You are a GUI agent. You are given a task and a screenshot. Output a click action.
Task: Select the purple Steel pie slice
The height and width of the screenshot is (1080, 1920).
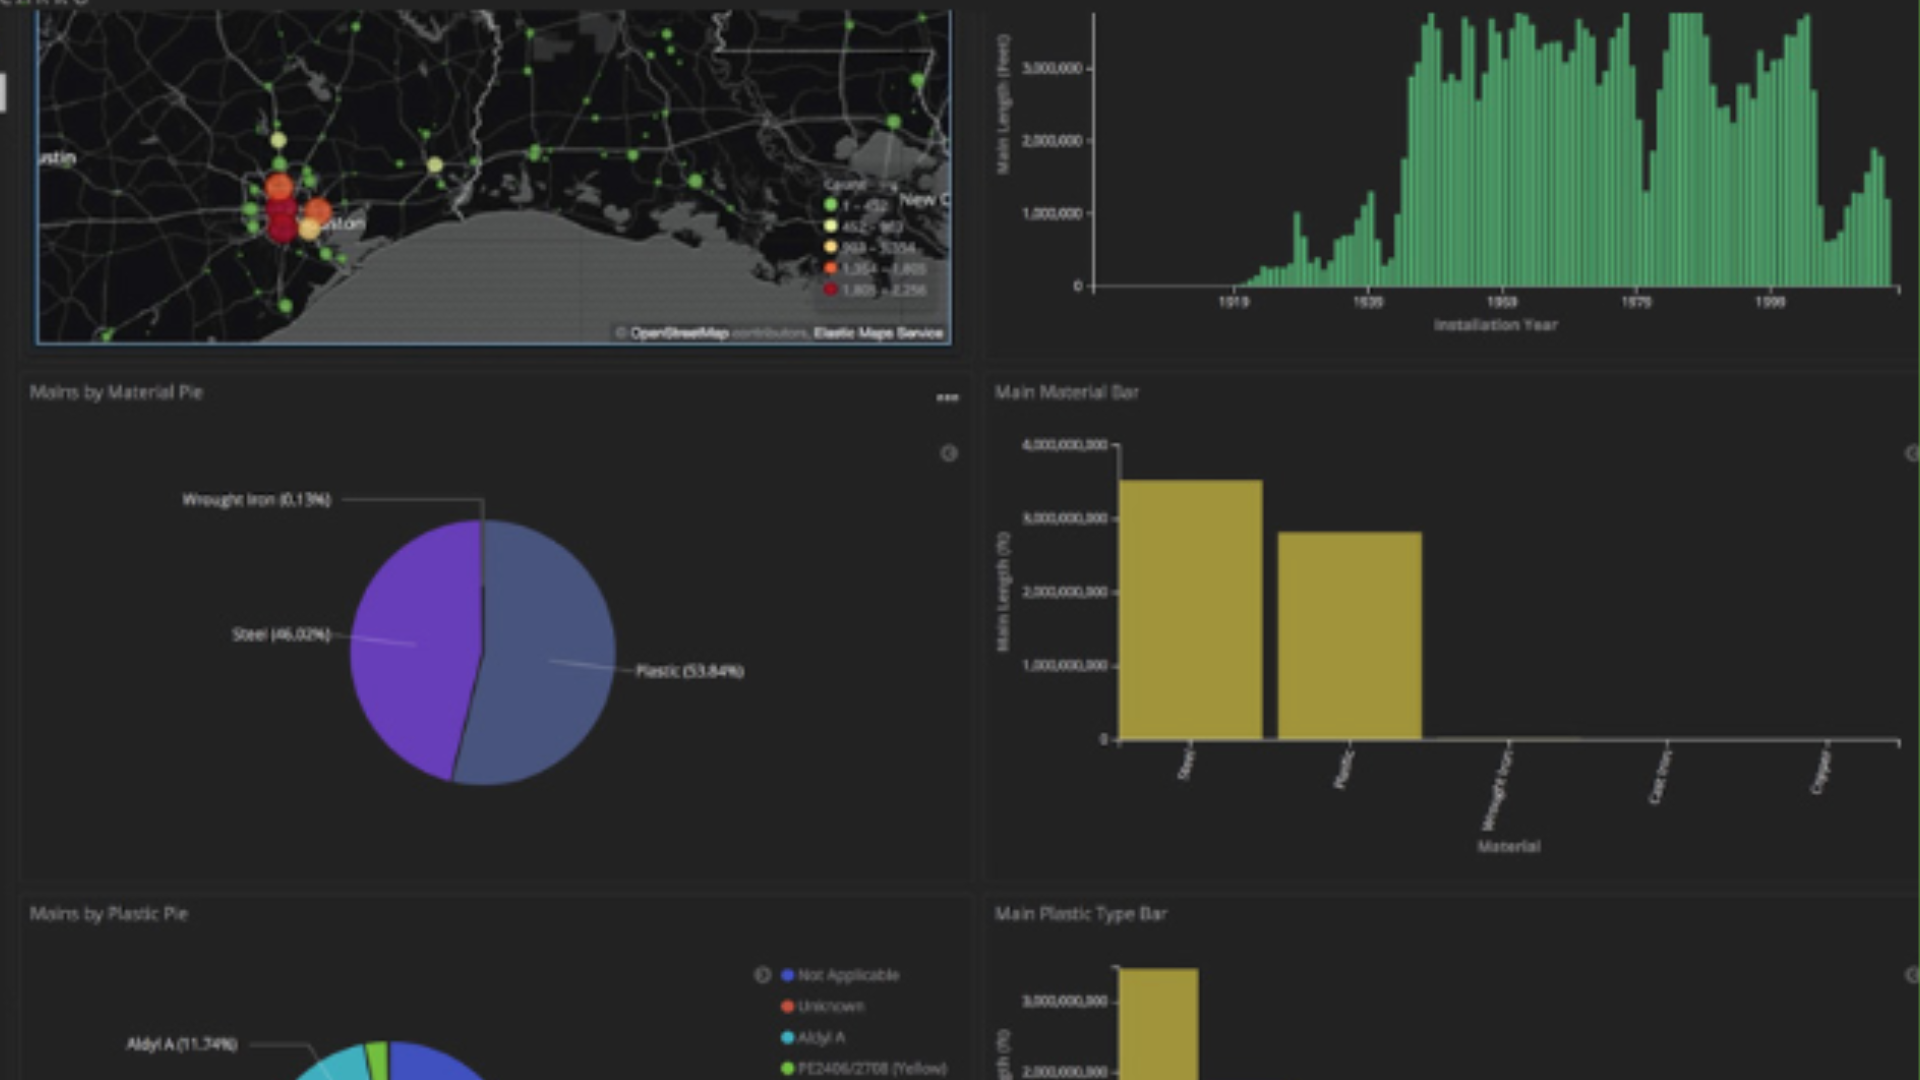tap(415, 650)
